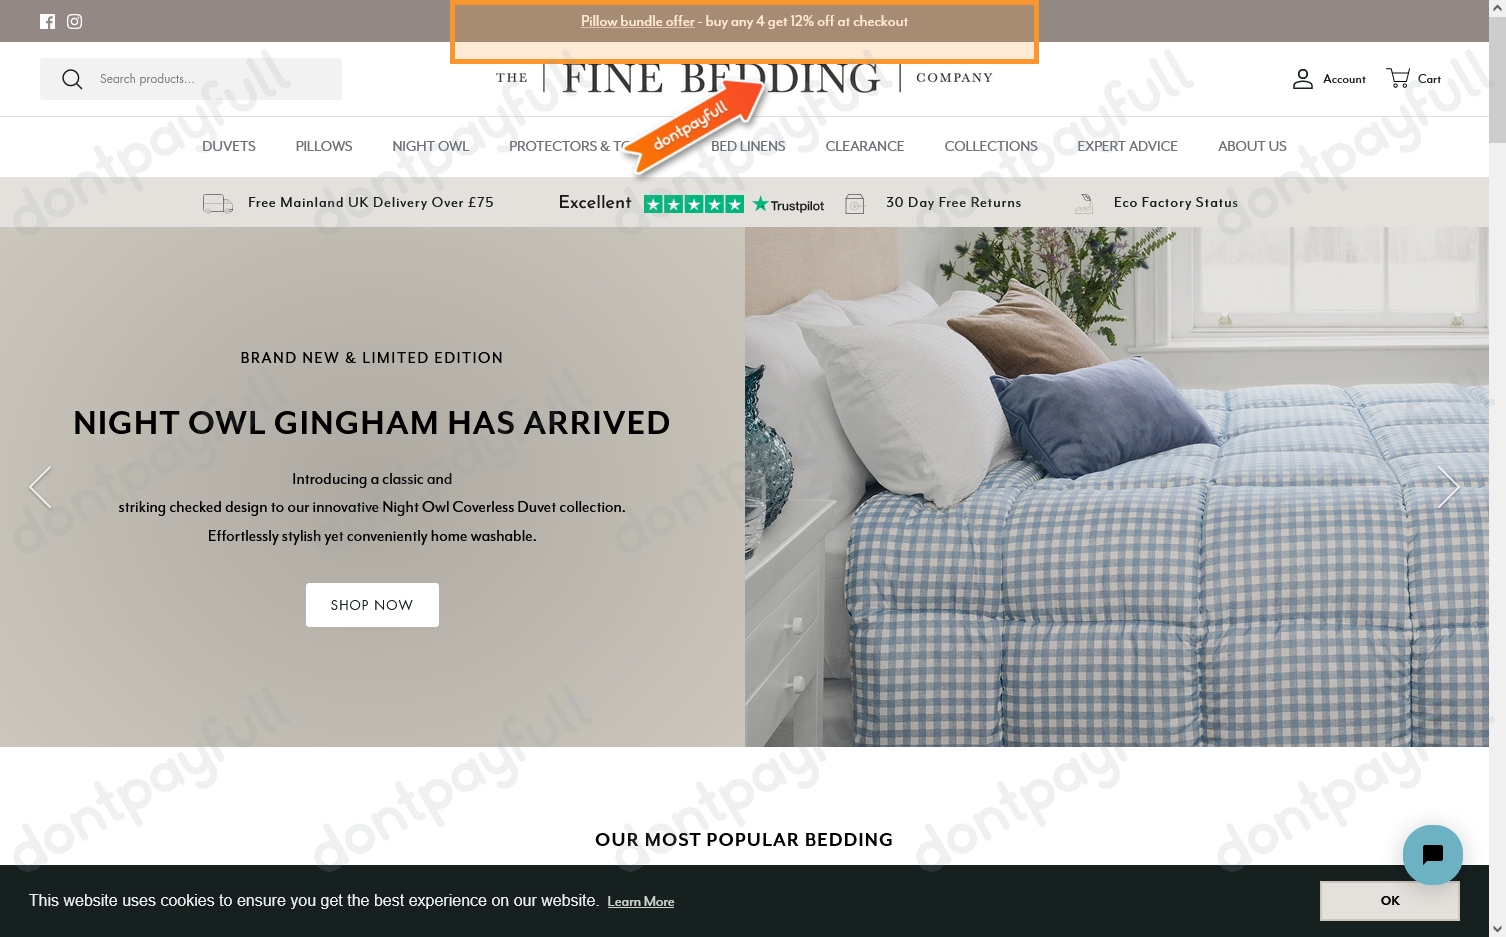Open the Clearance menu item

click(865, 146)
